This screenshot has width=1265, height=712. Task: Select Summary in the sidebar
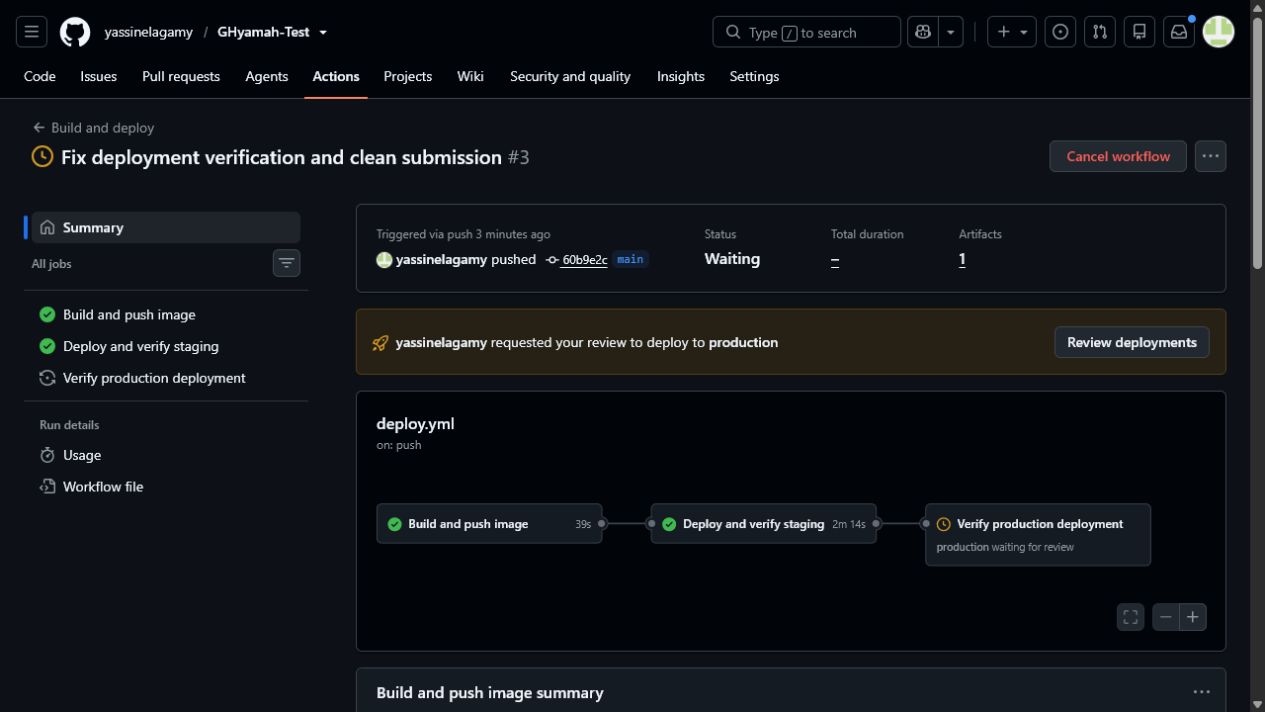[x=166, y=227]
